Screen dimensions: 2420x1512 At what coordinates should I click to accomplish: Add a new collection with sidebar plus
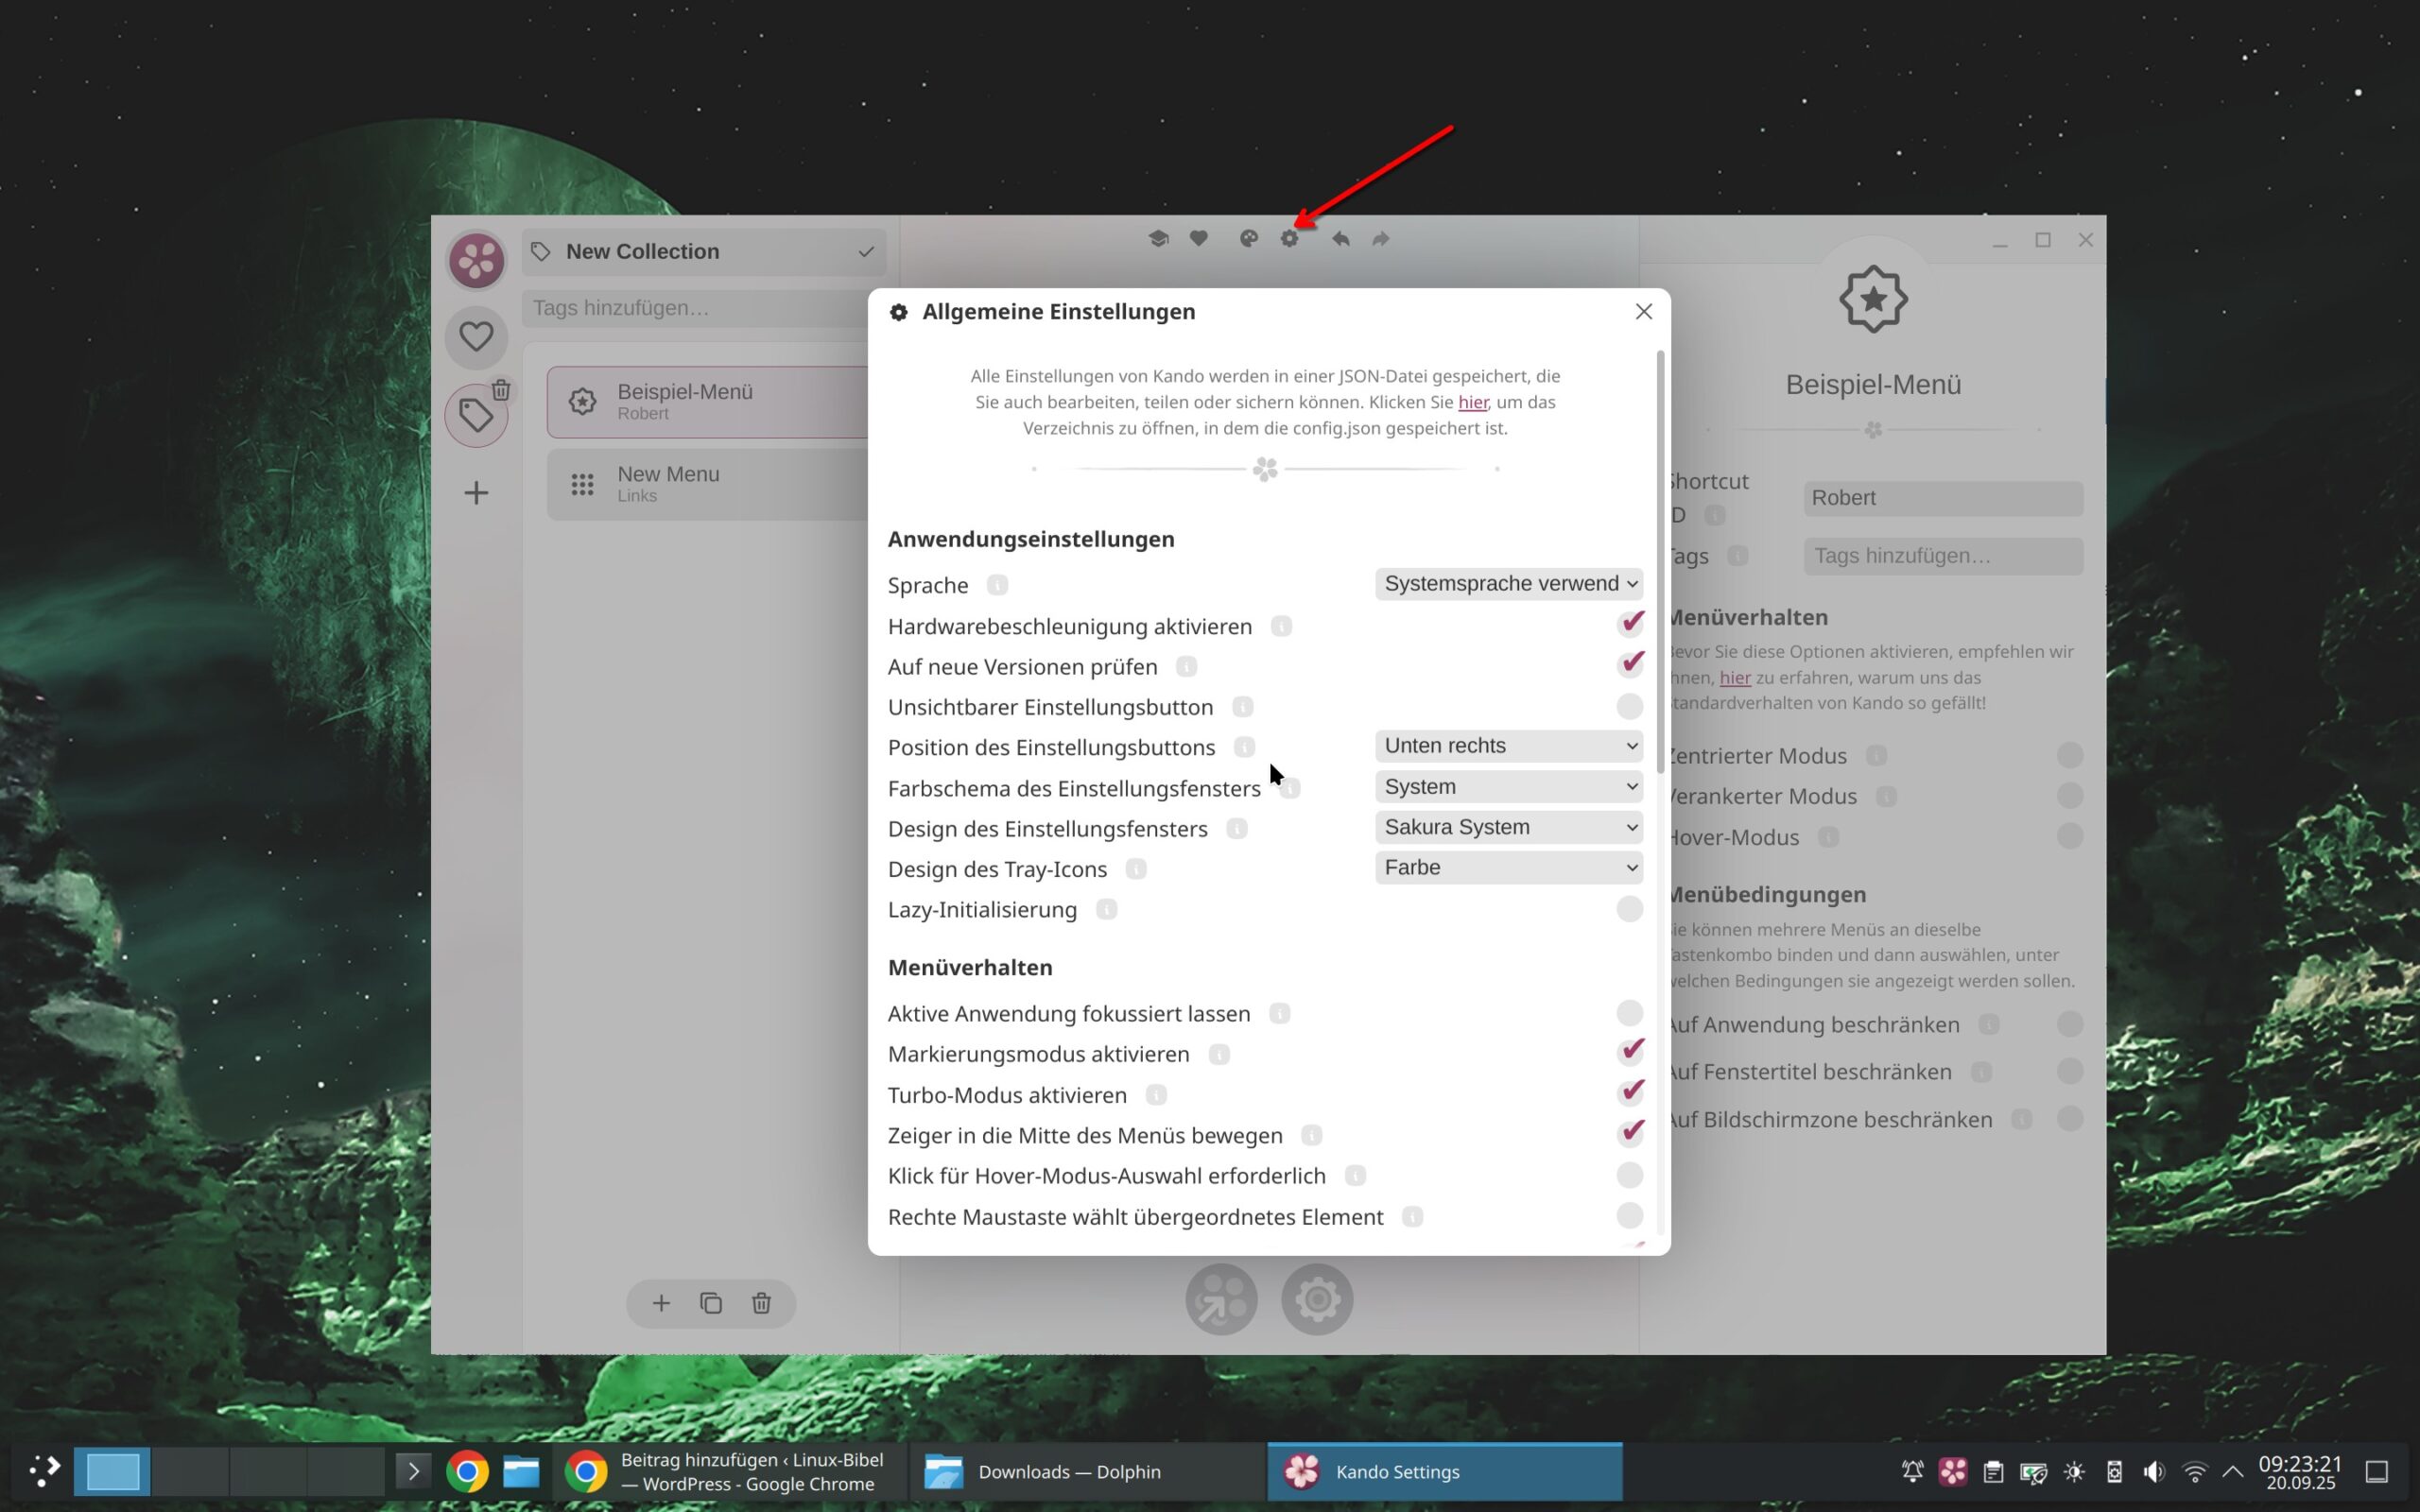[476, 493]
